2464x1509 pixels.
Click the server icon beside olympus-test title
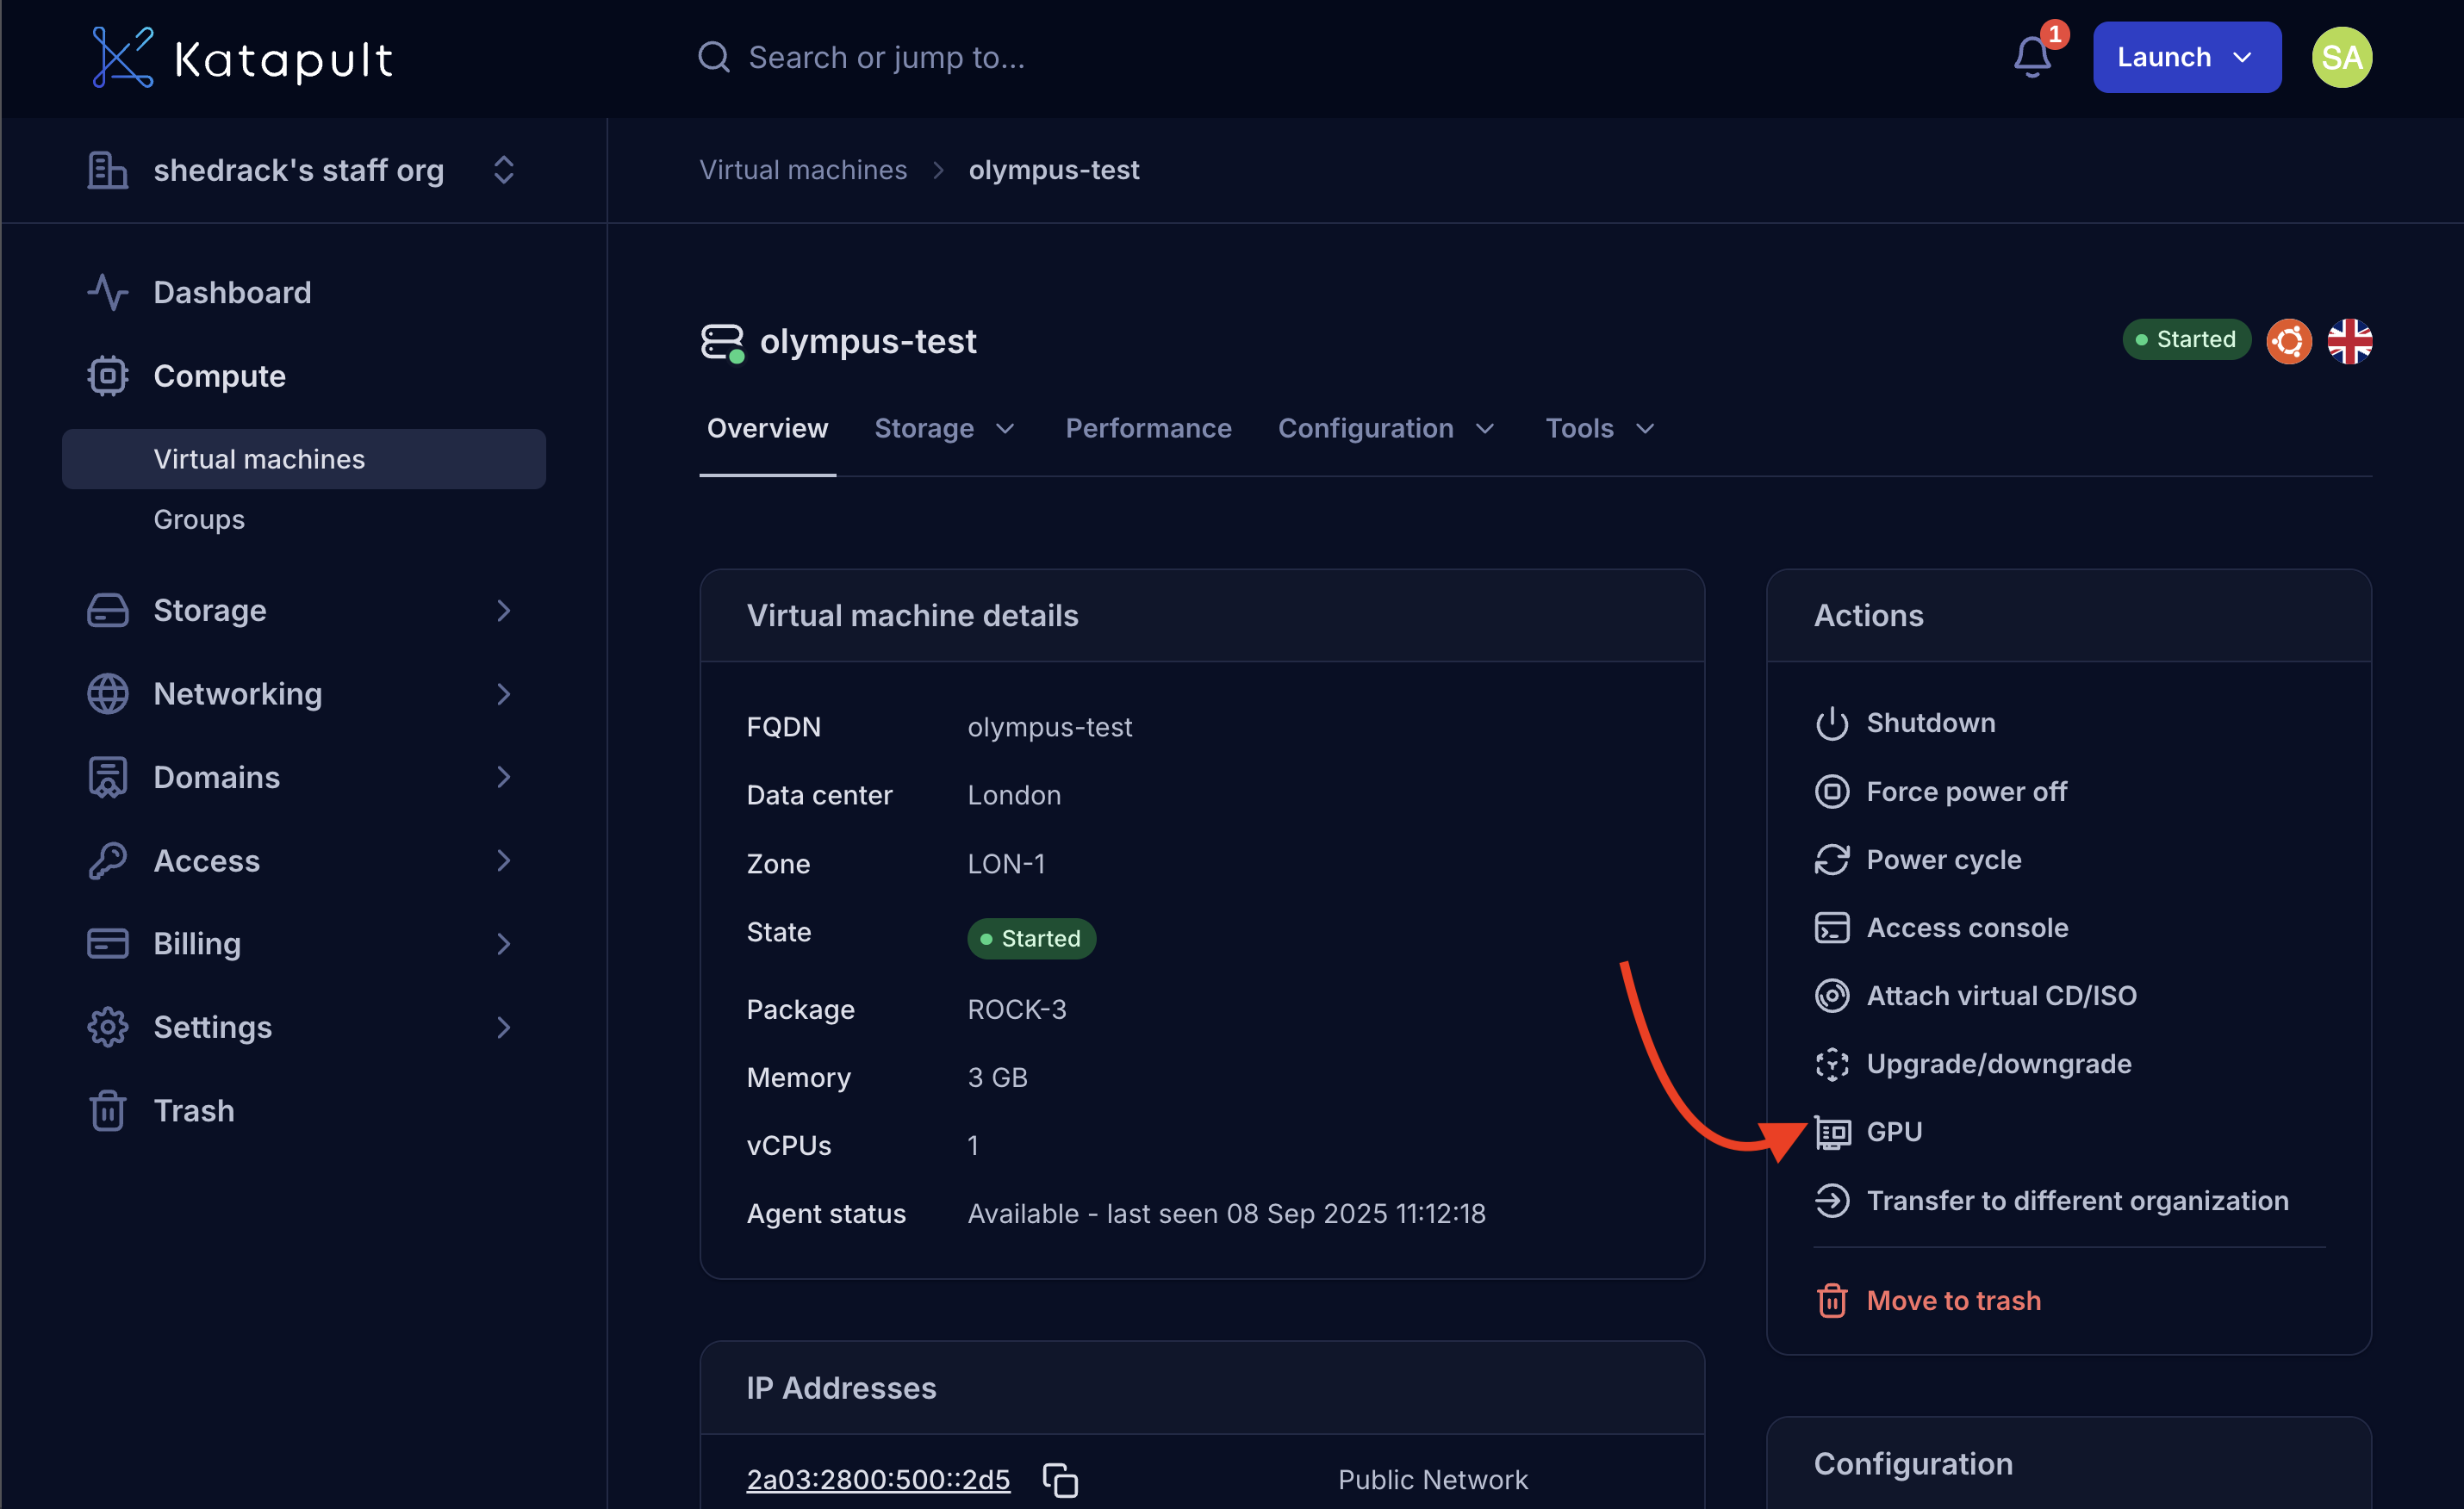tap(722, 343)
